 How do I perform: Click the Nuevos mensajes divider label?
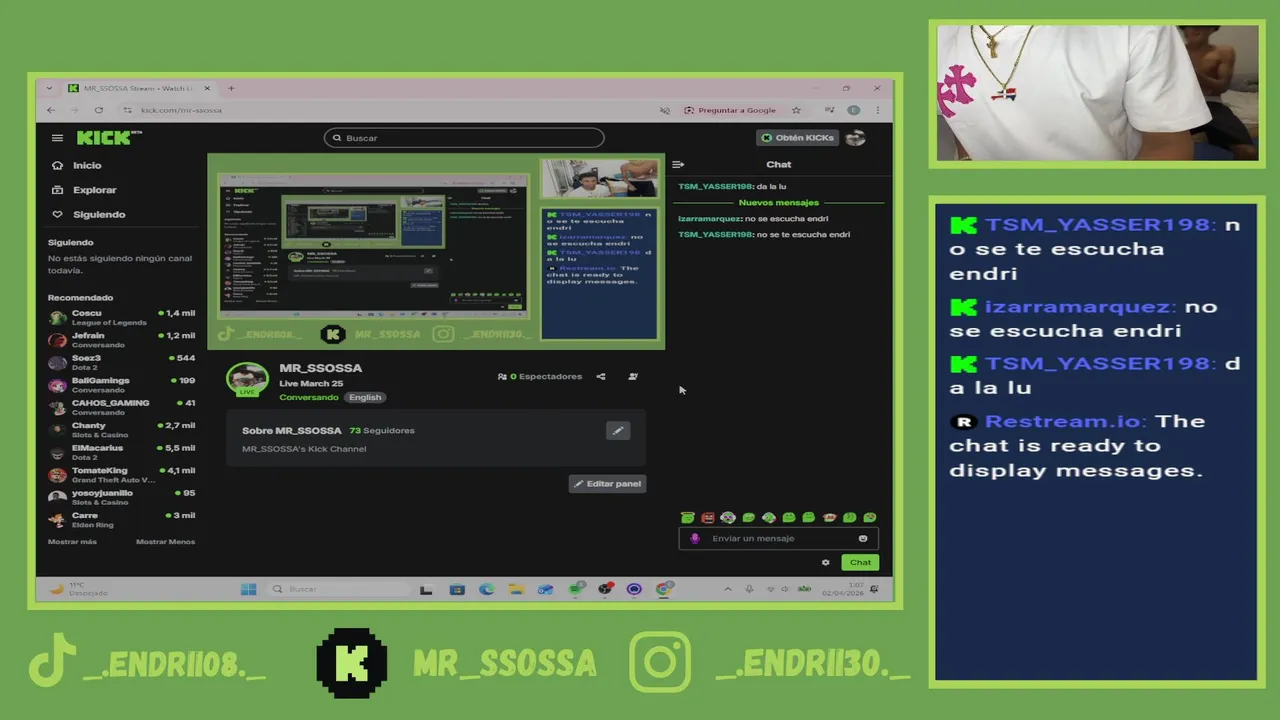pyautogui.click(x=779, y=203)
